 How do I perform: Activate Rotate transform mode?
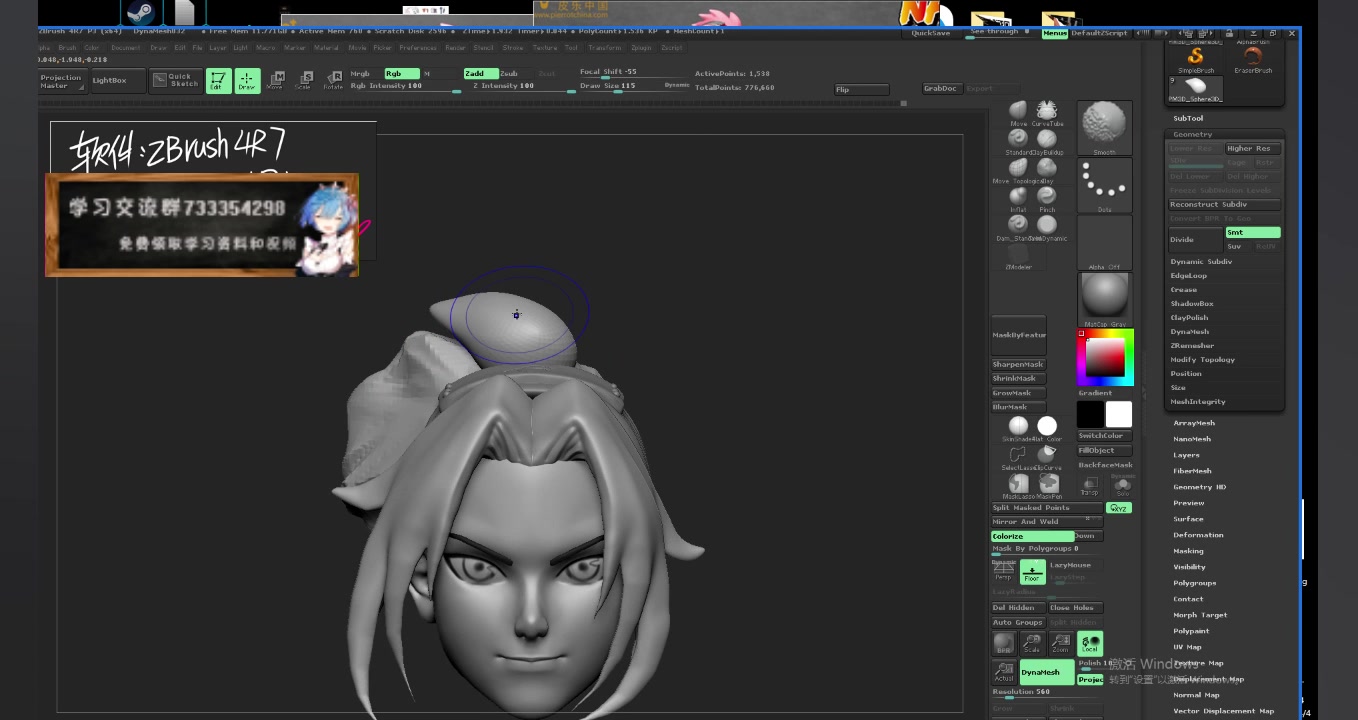[x=333, y=81]
